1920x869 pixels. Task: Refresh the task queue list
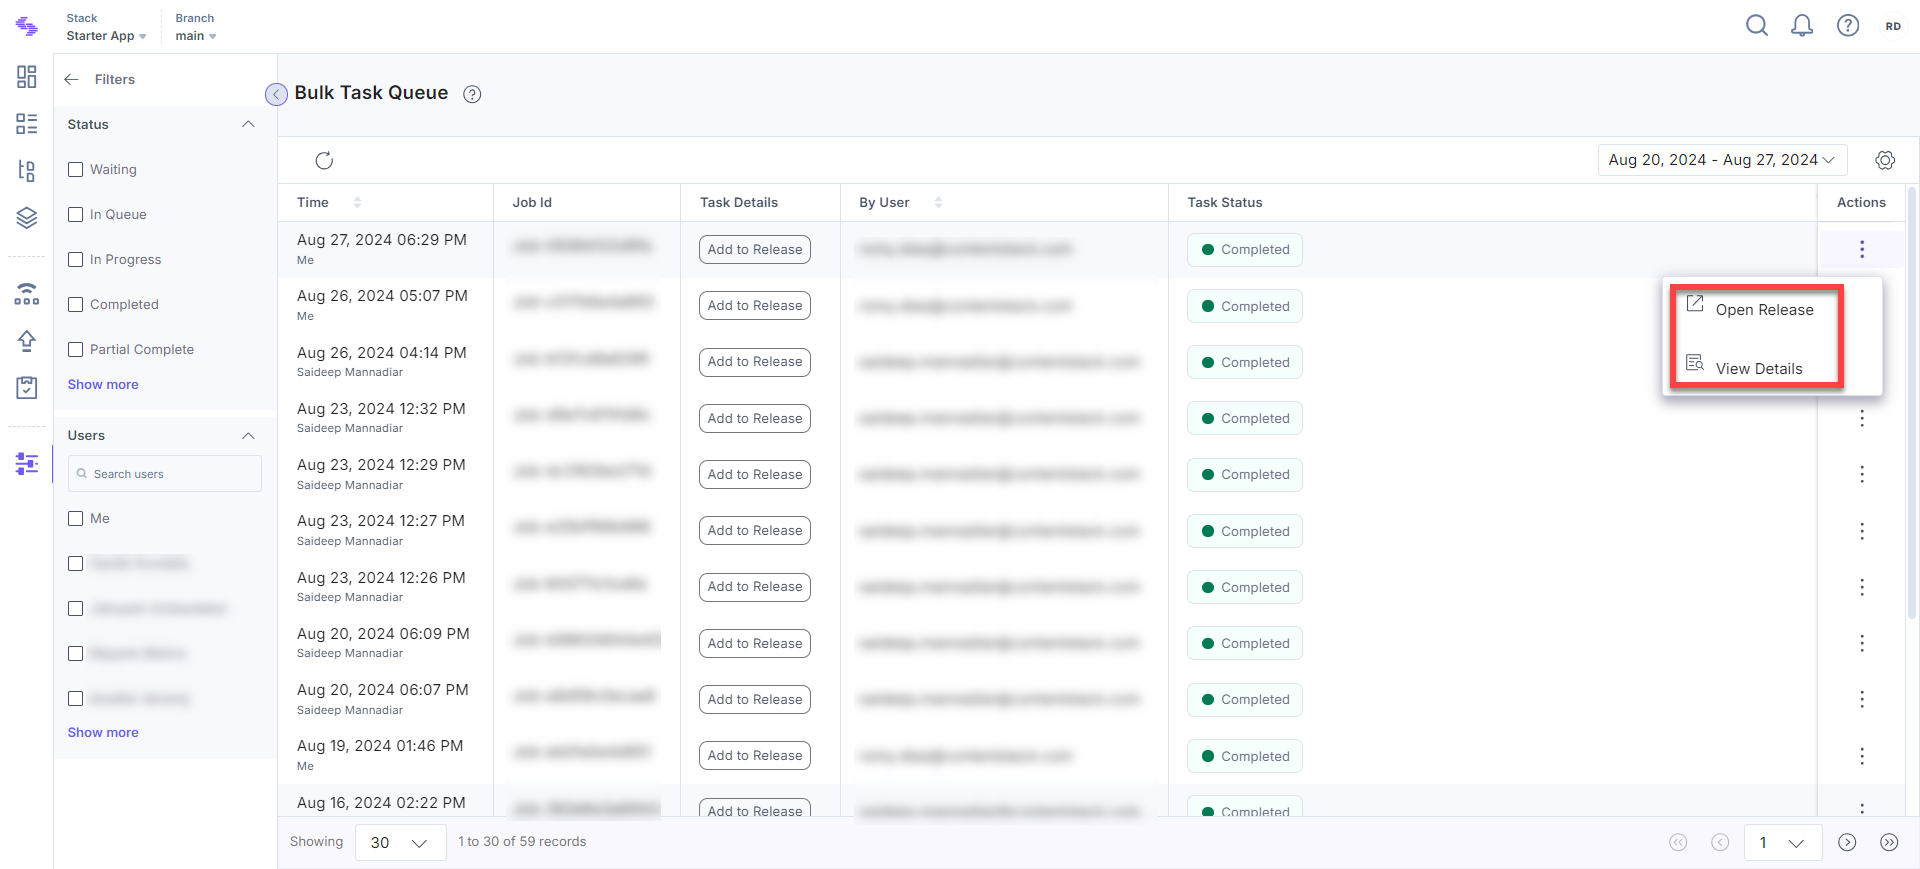[324, 160]
